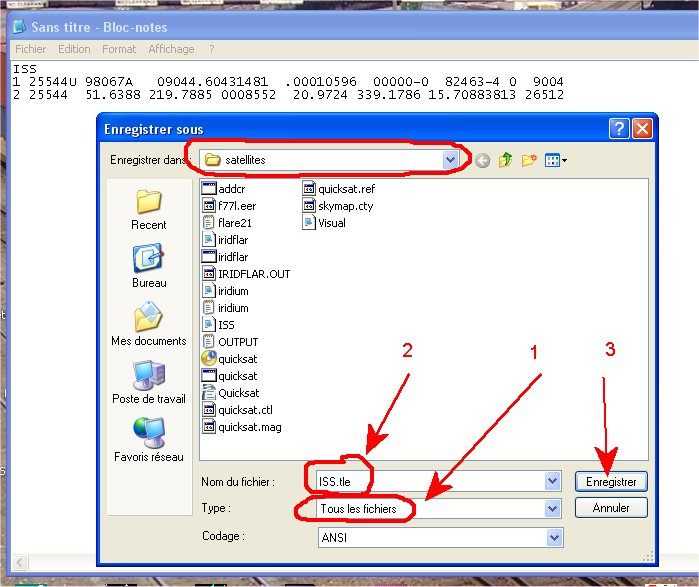Select the quicksat.ref file

click(339, 189)
